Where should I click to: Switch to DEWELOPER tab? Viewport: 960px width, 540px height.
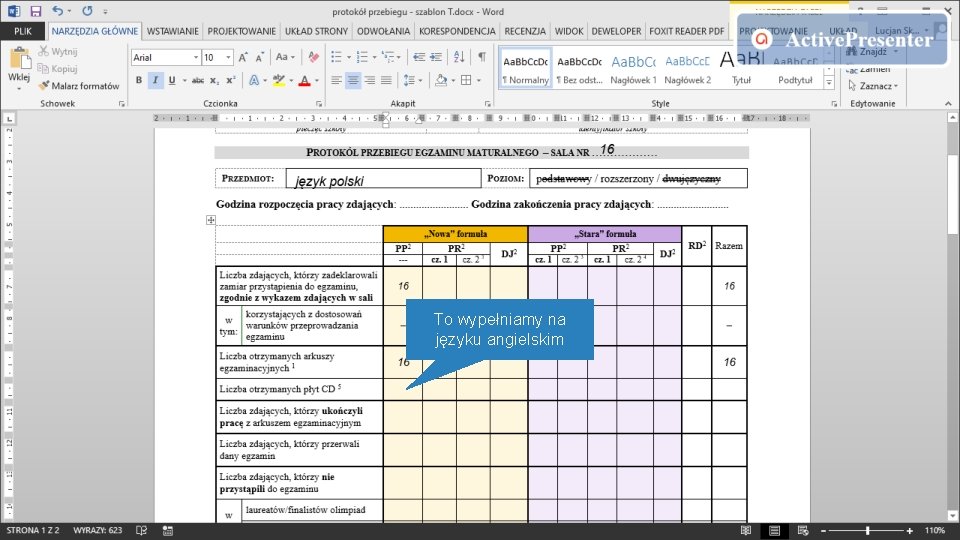coord(616,31)
